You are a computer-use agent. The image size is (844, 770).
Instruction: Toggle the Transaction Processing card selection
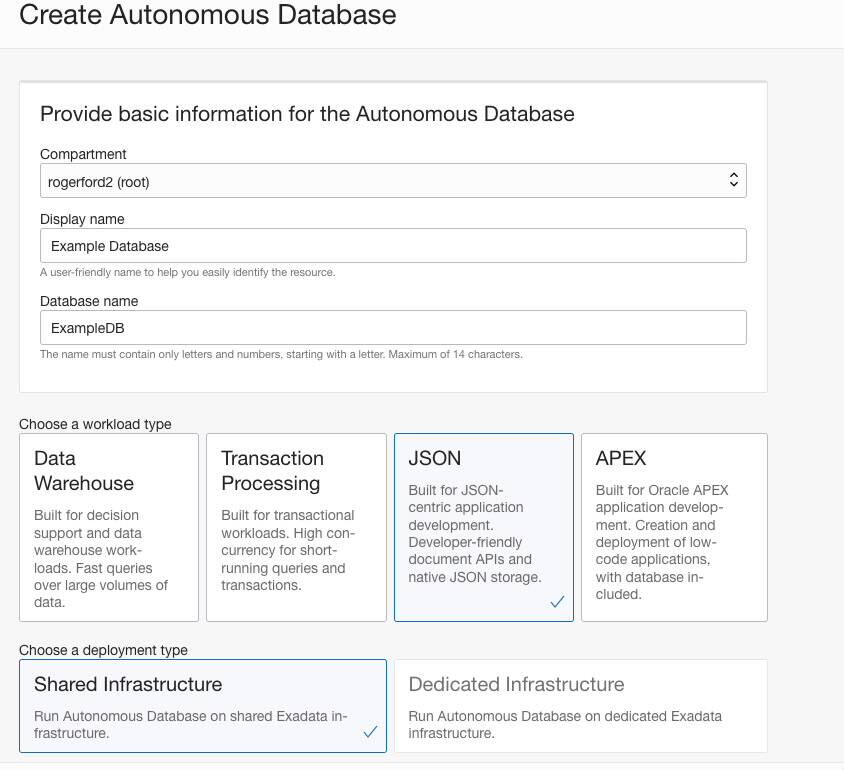pos(296,527)
